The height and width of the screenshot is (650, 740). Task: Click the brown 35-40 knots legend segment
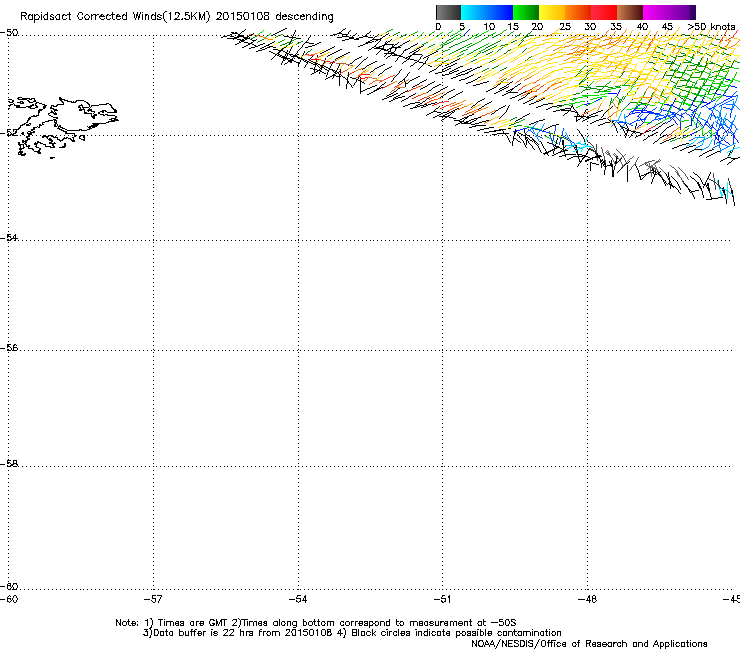coord(630,12)
